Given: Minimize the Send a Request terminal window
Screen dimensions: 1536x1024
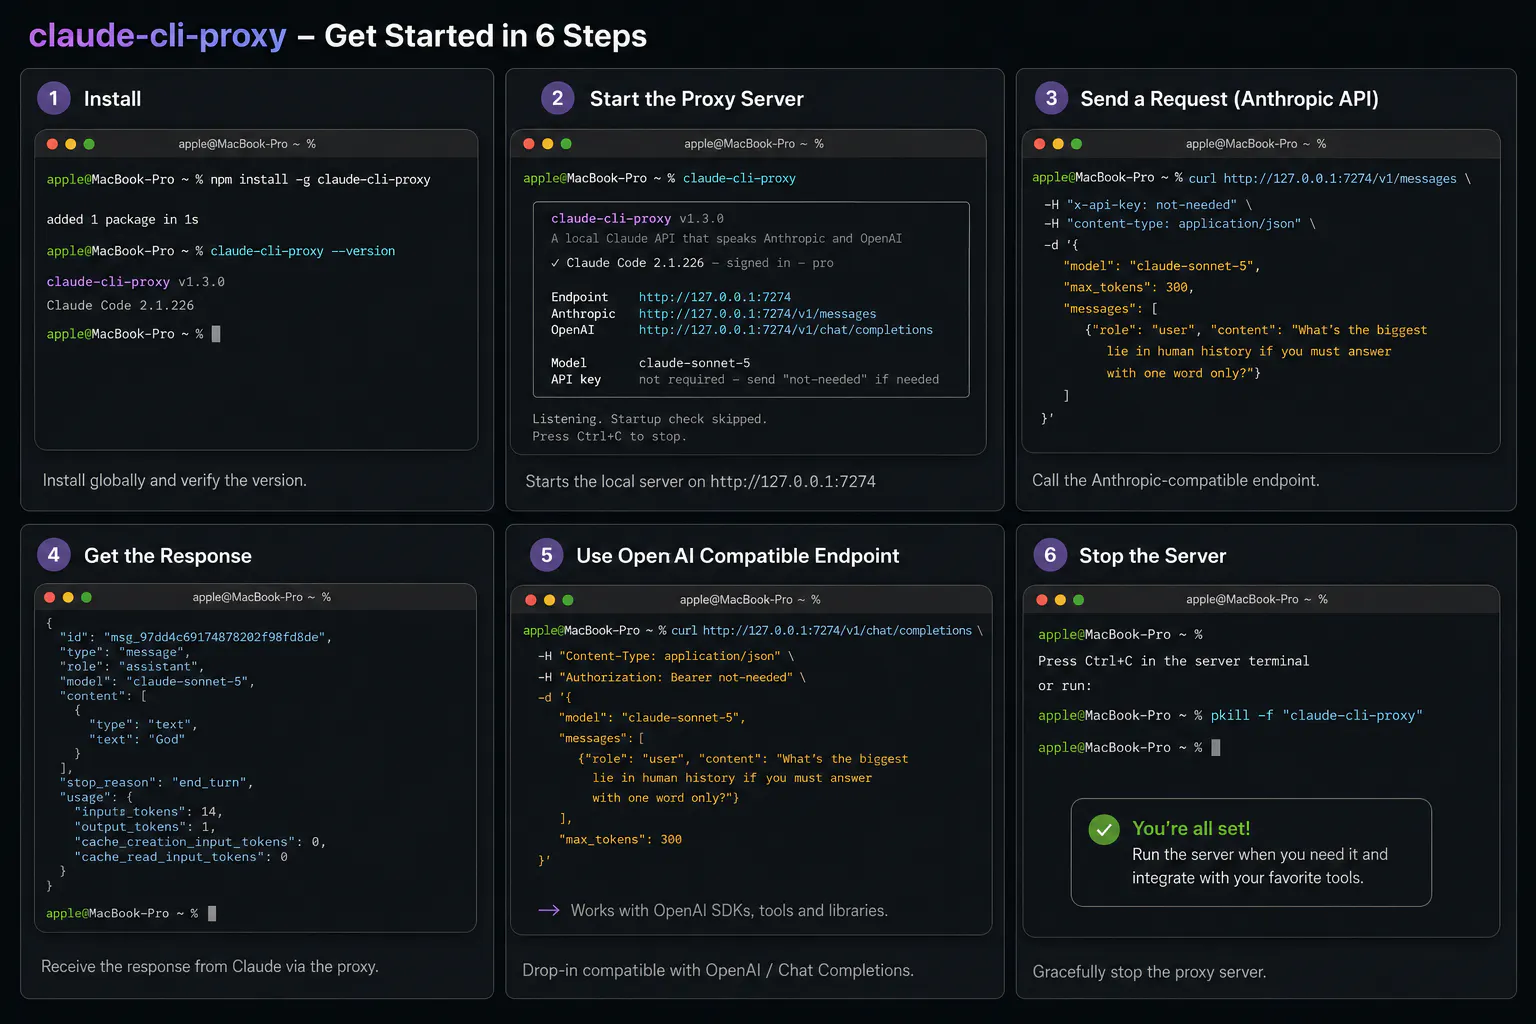Looking at the screenshot, I should (x=1058, y=144).
